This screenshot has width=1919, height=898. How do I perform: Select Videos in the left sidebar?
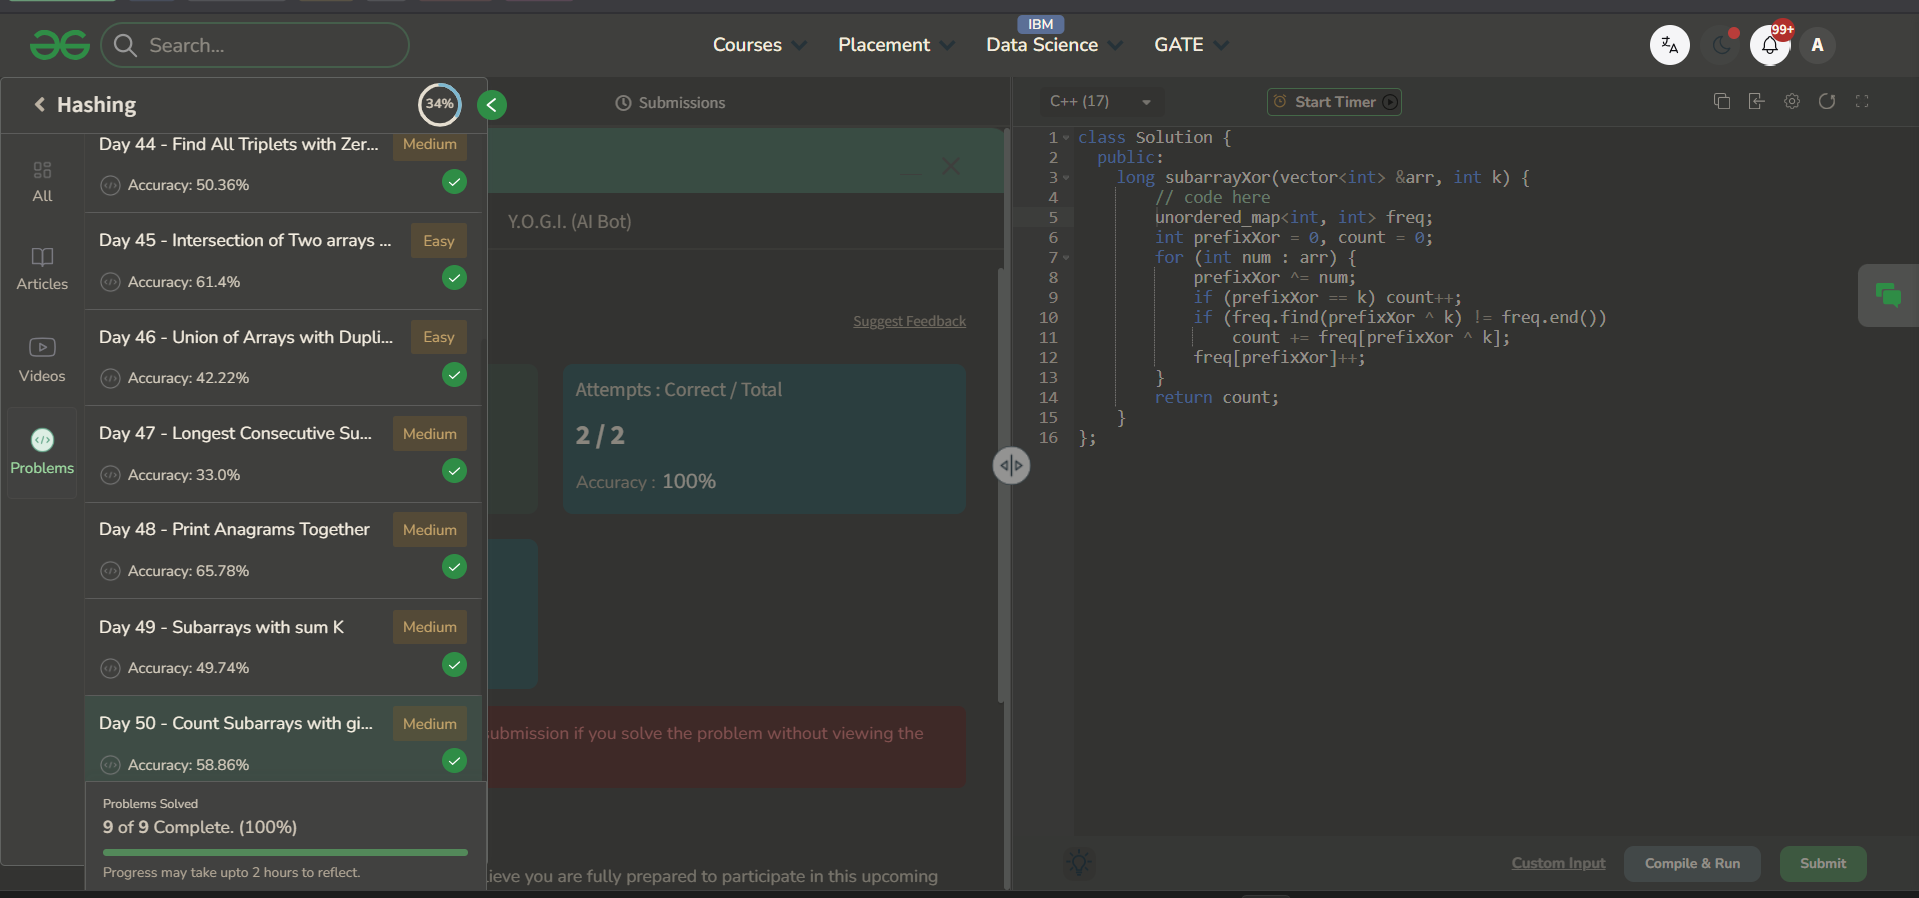coord(42,360)
